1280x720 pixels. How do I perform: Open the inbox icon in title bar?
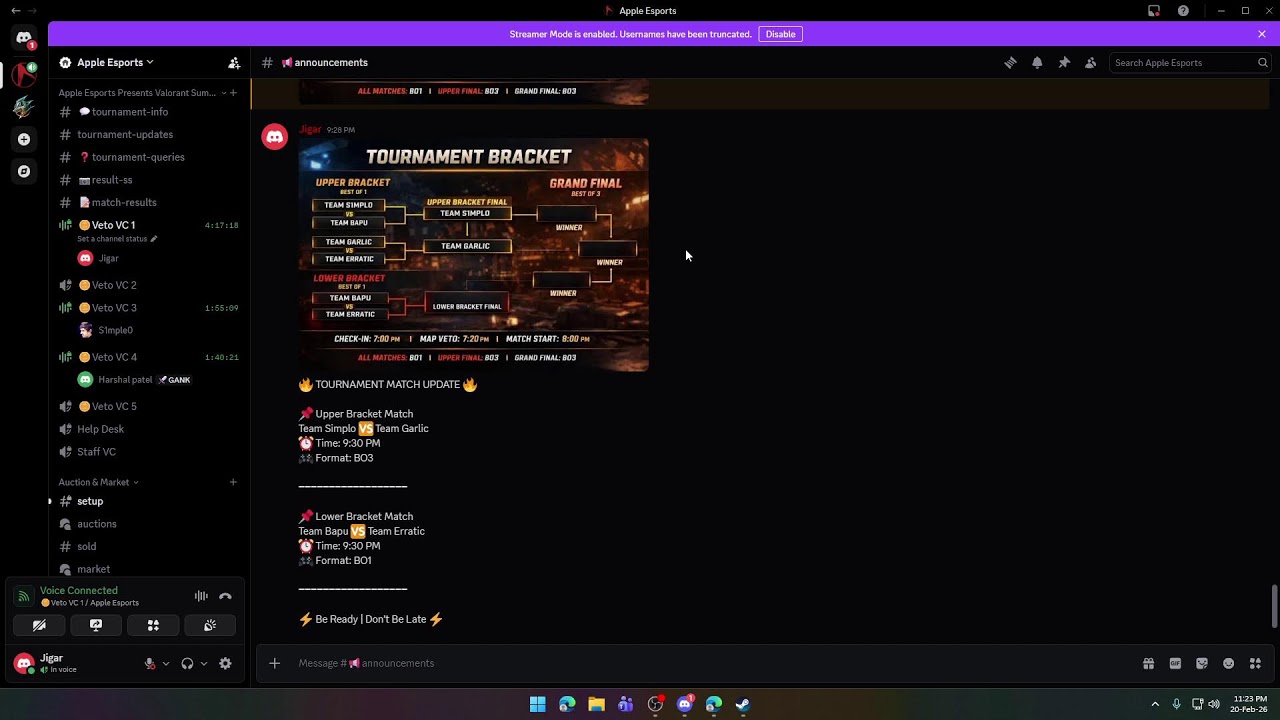[x=1154, y=10]
